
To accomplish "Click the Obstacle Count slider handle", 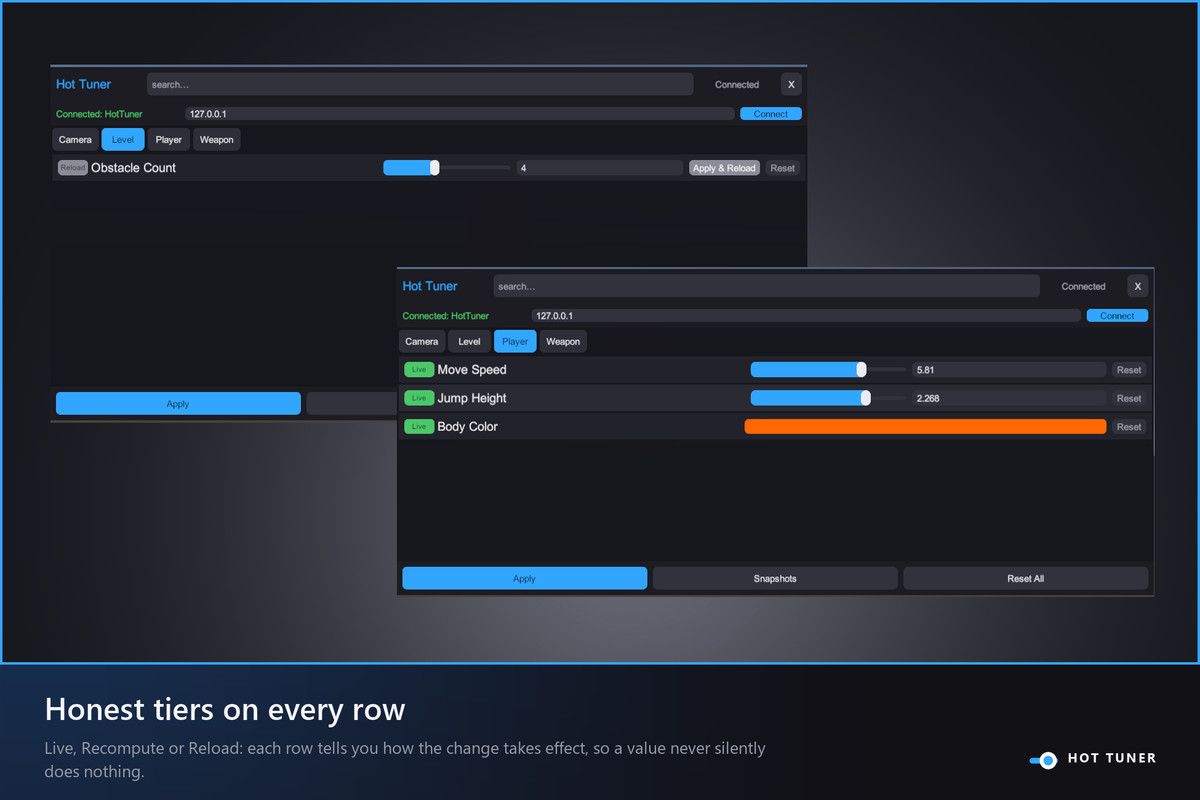I will (x=434, y=168).
